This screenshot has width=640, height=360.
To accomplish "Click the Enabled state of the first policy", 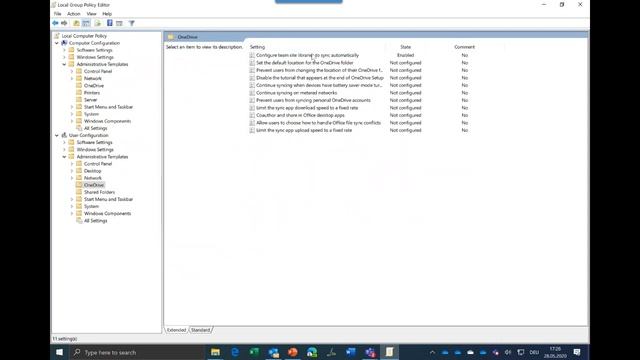I will pos(405,55).
